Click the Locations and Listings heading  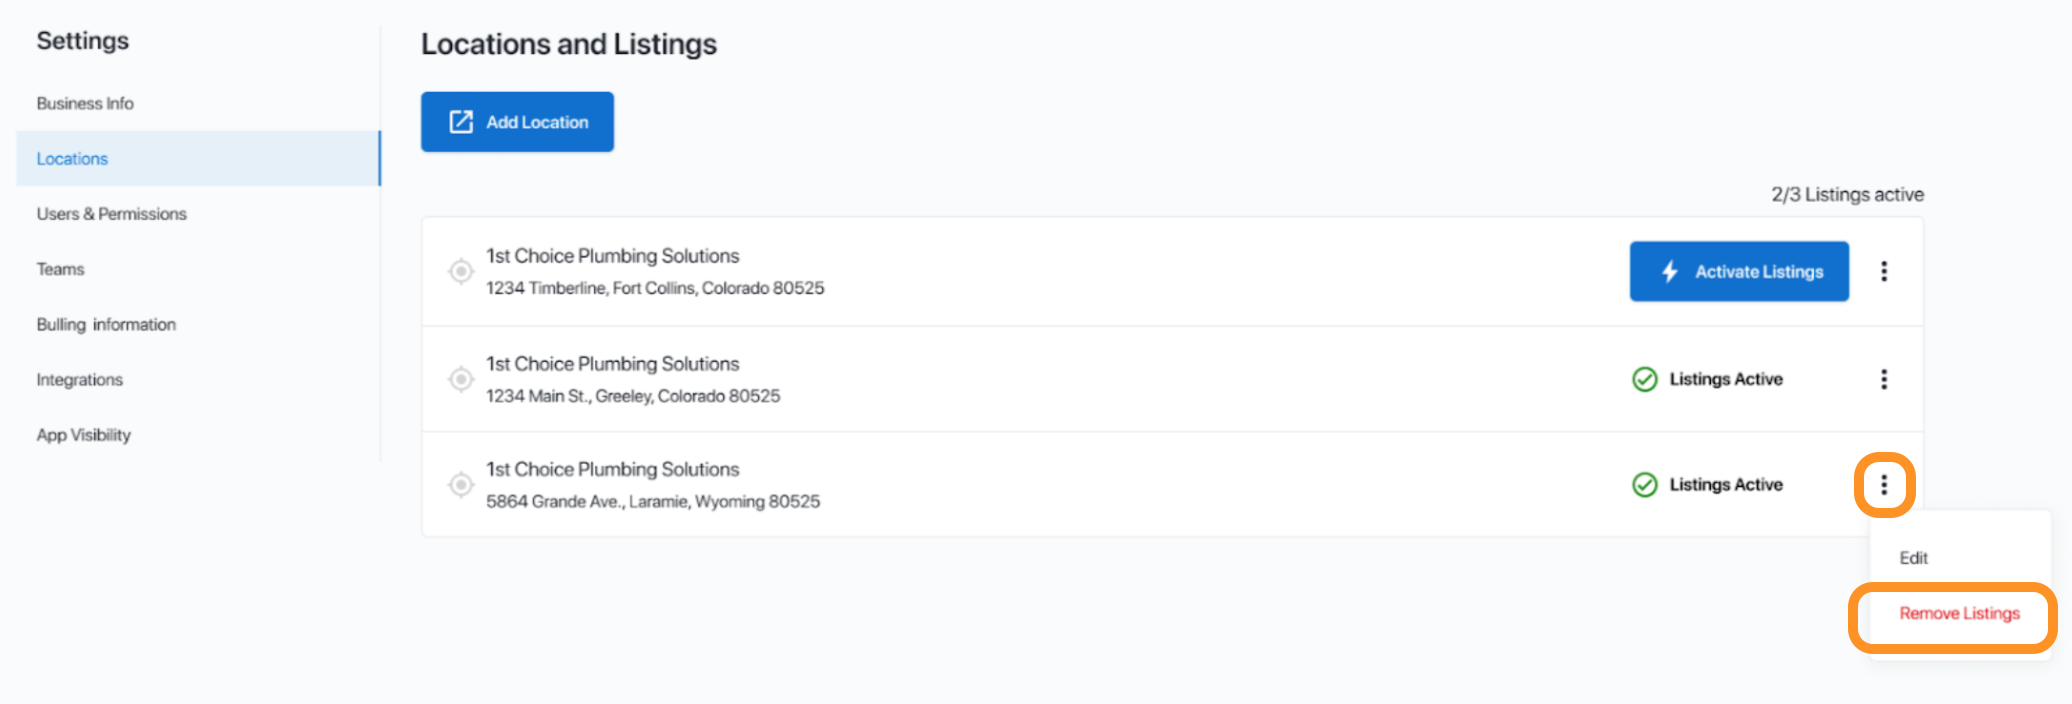pyautogui.click(x=569, y=44)
